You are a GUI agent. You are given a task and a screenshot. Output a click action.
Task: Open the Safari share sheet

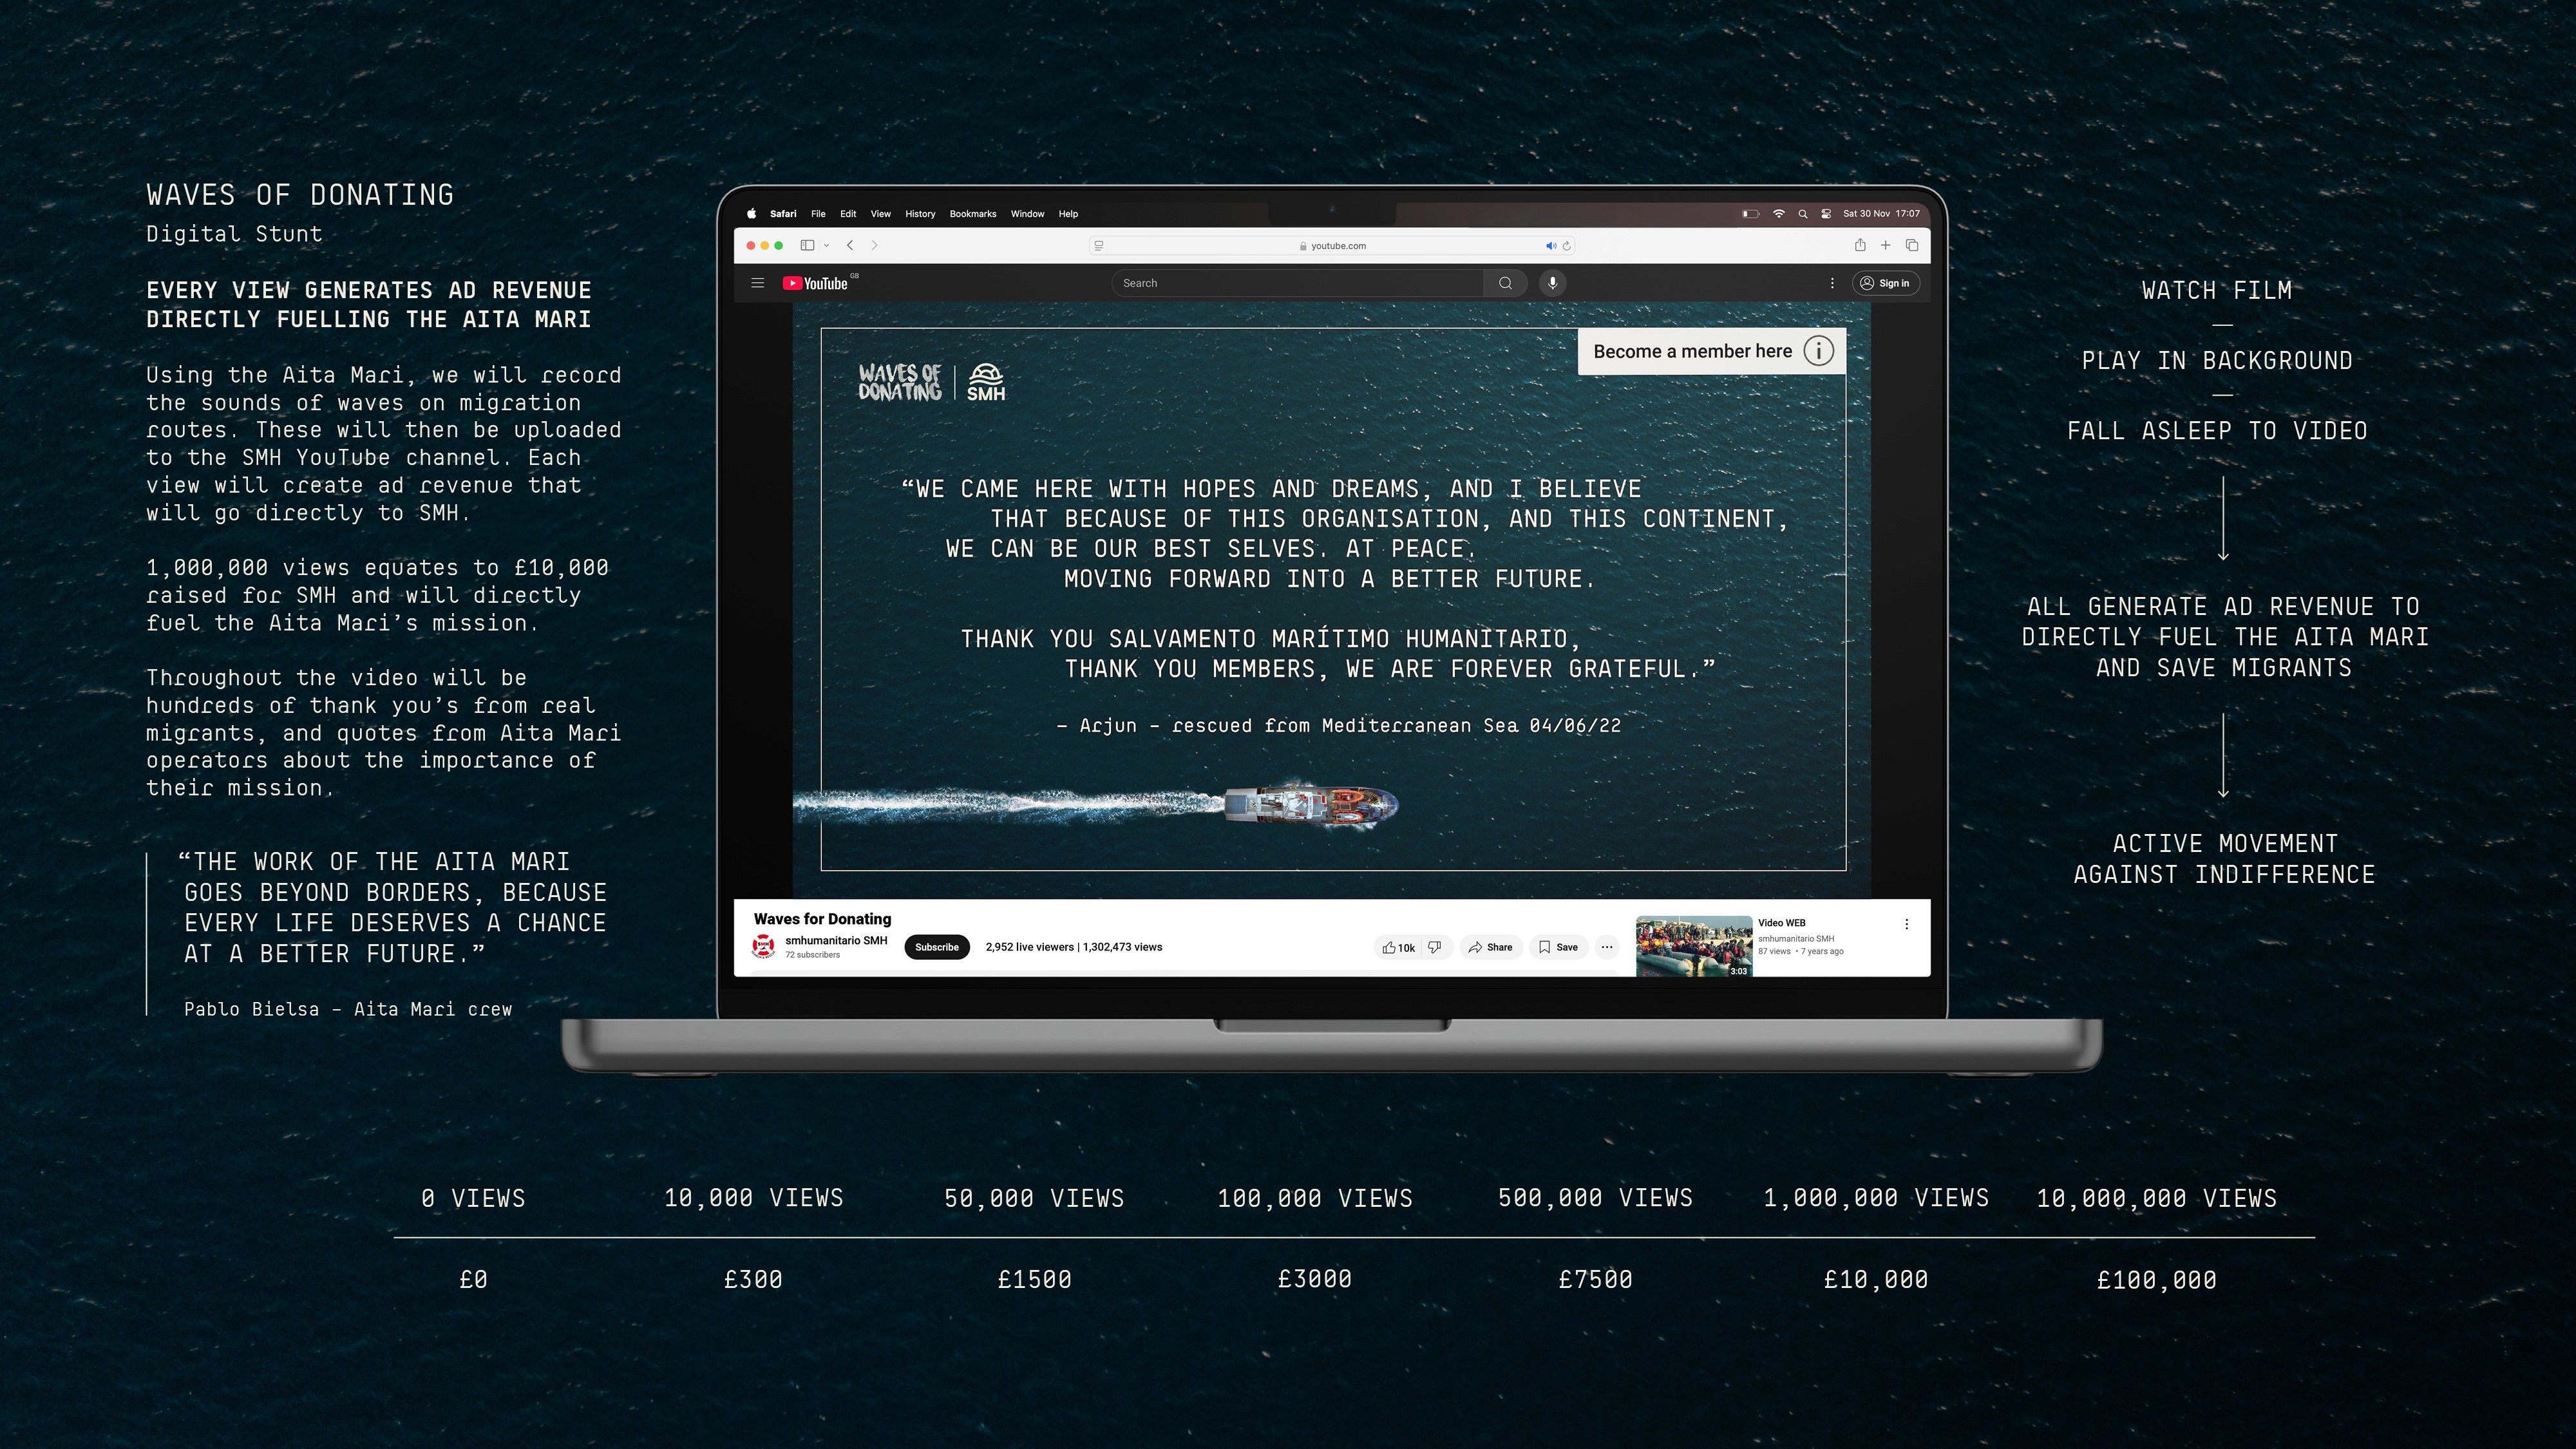pyautogui.click(x=1860, y=245)
